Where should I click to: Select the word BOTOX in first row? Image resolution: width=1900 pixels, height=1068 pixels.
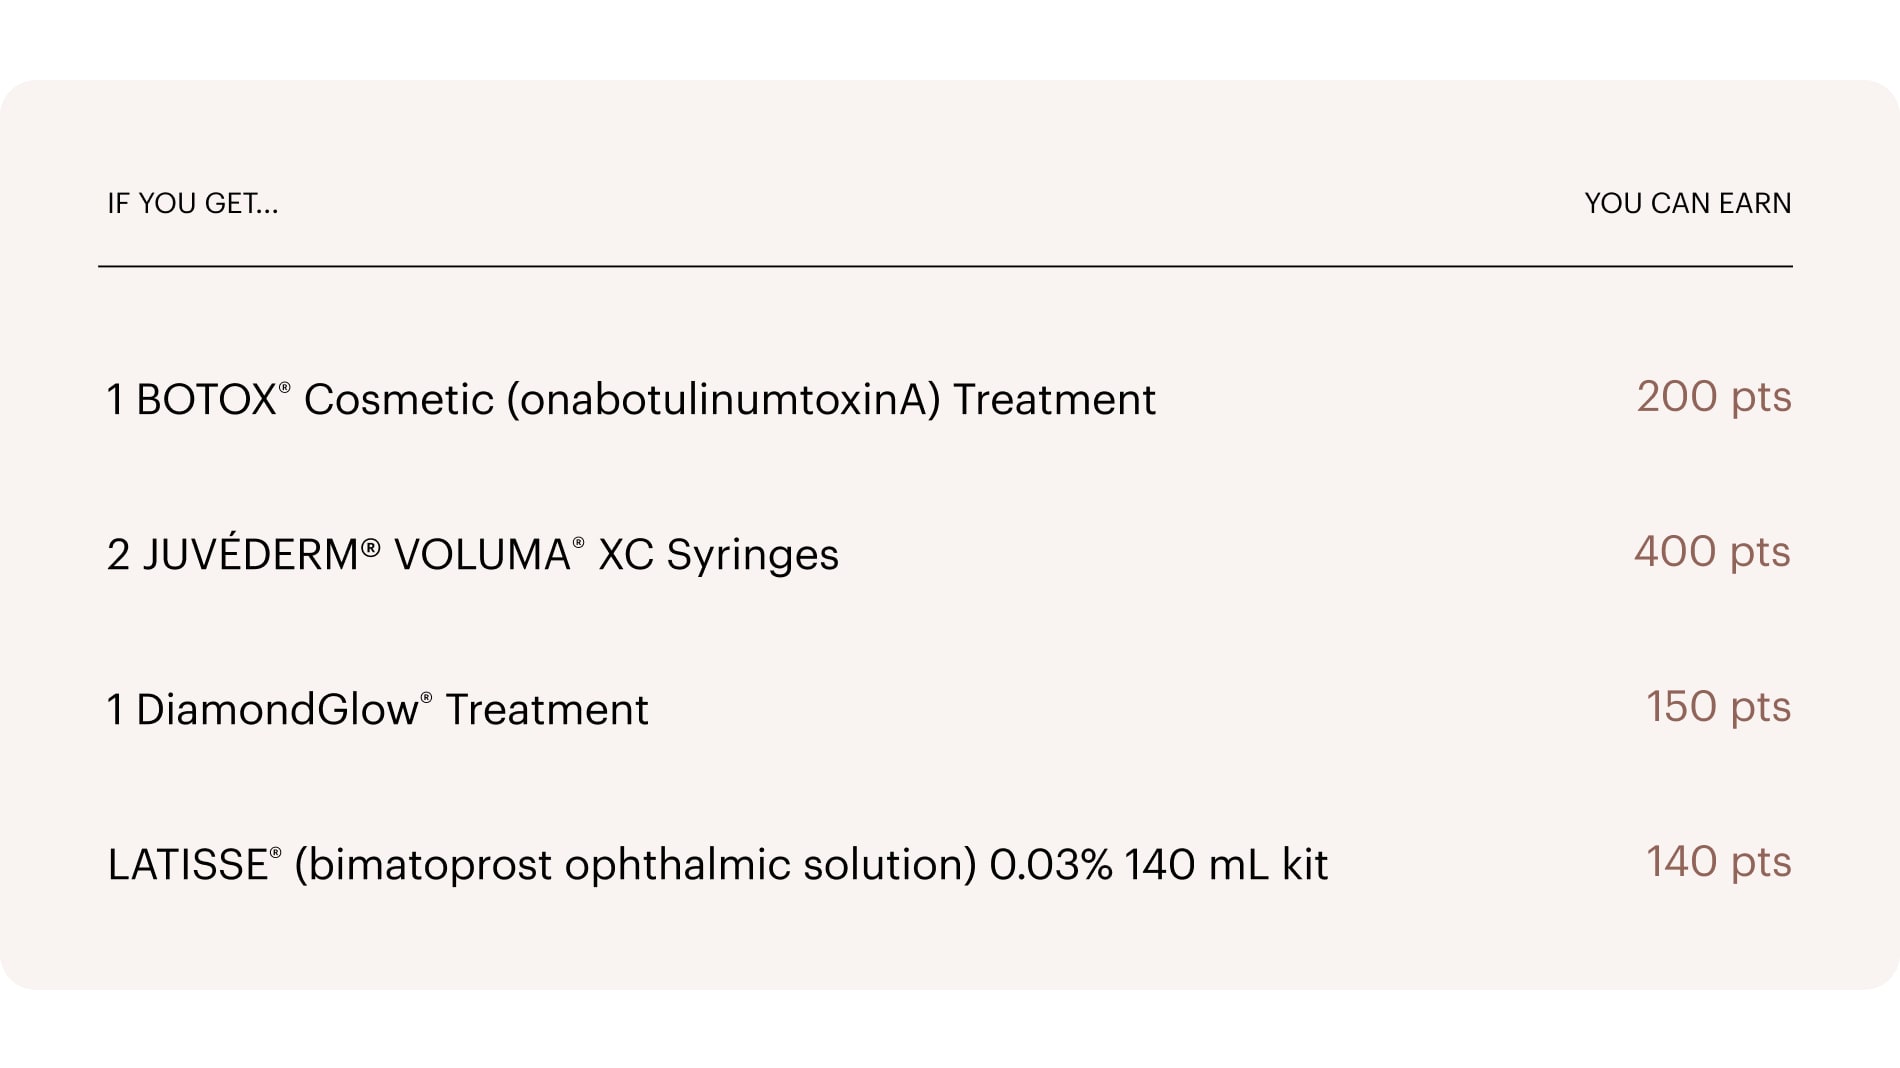205,400
